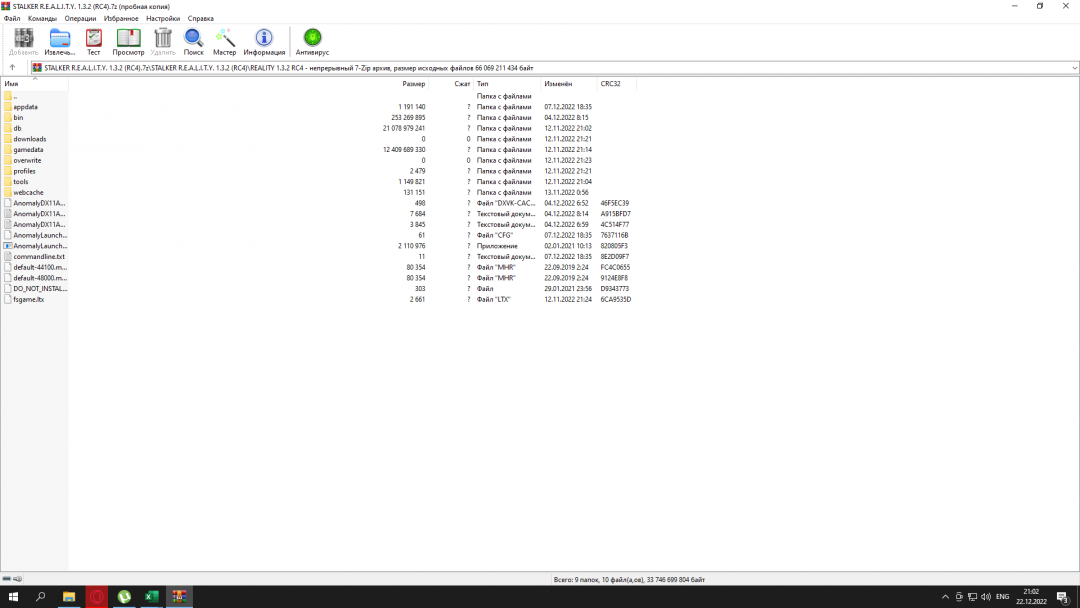This screenshot has height=608, width=1080.
Task: Launch the Wizard (Мастер) tool
Action: (x=225, y=42)
